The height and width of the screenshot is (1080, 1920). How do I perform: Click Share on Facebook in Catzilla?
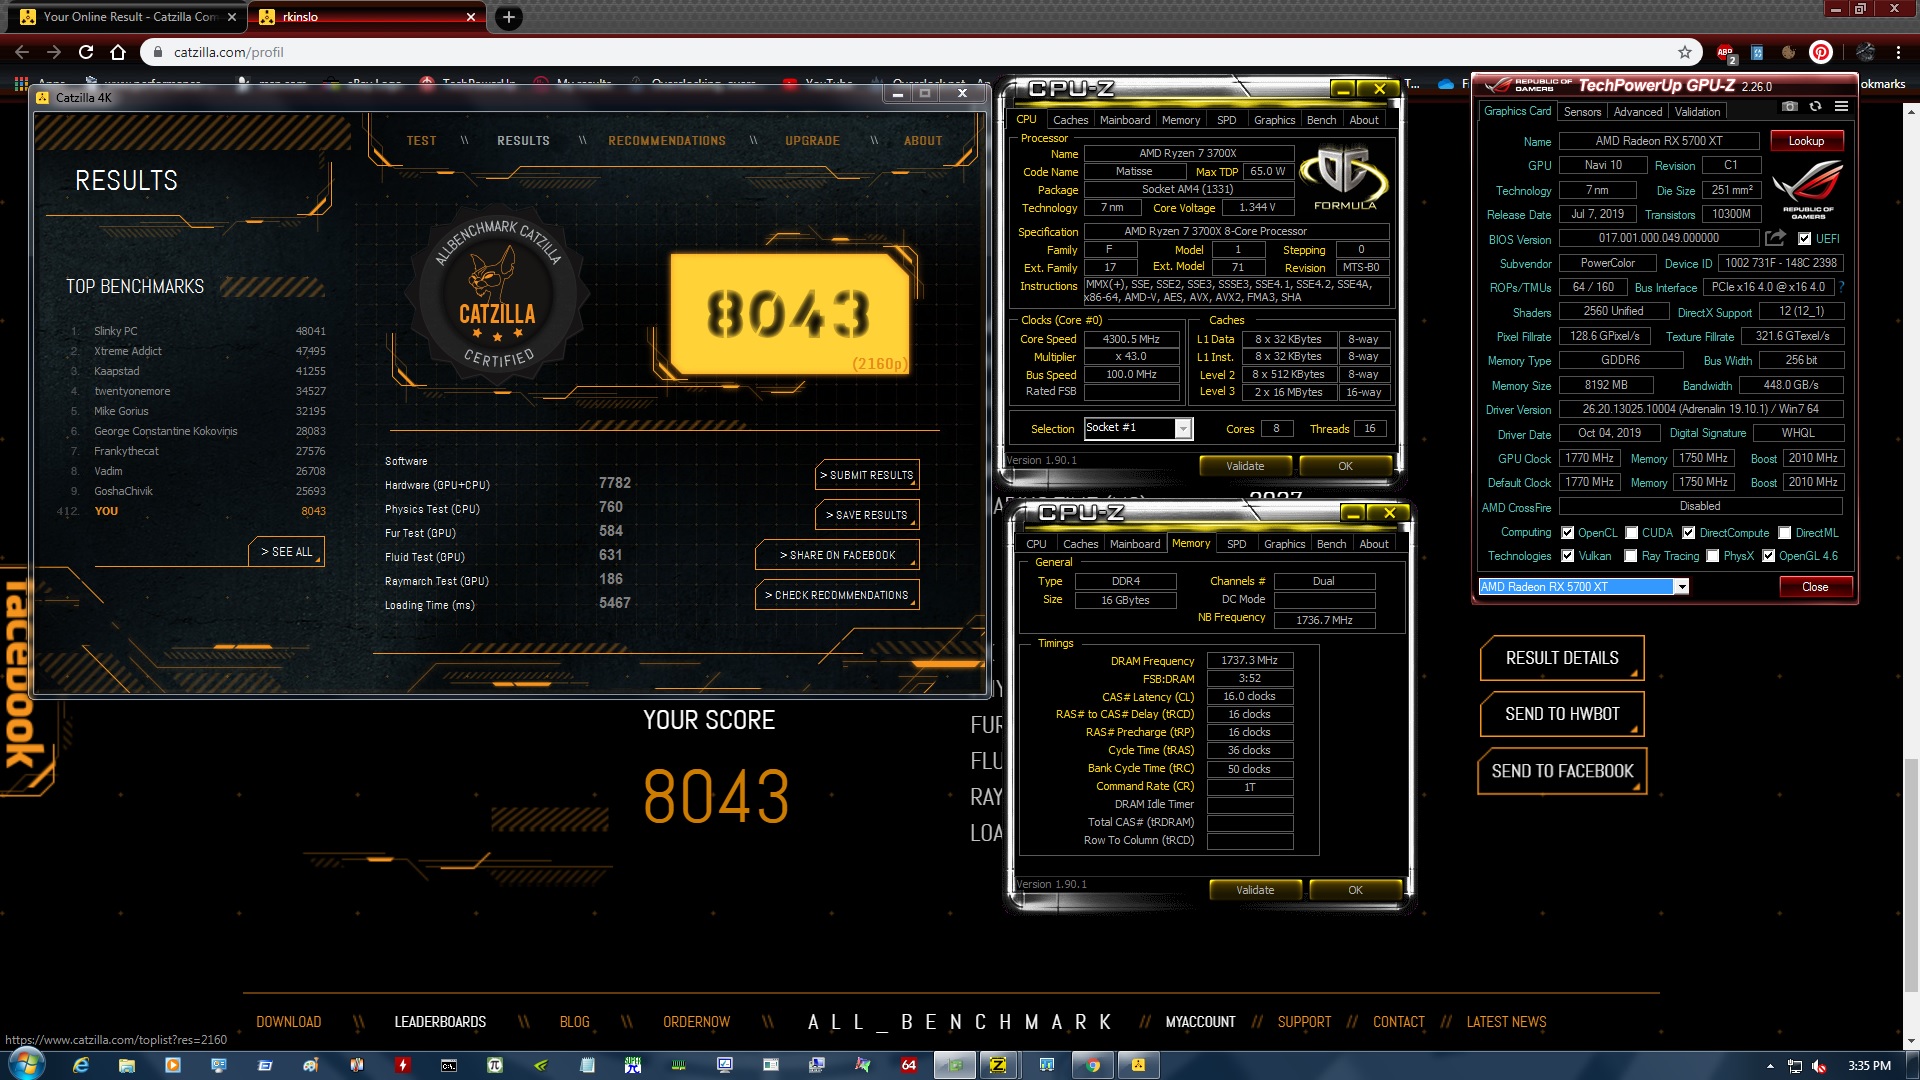click(838, 555)
